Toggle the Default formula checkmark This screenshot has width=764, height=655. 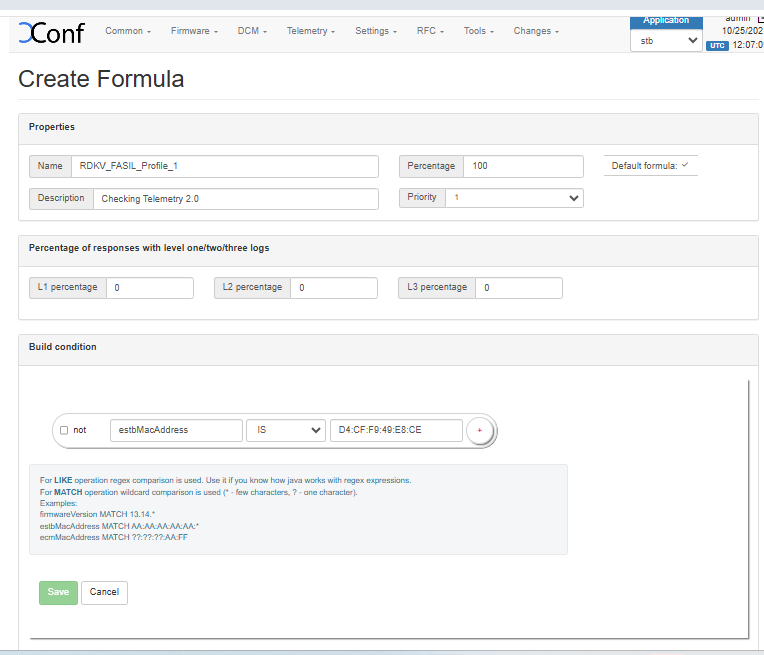point(685,165)
